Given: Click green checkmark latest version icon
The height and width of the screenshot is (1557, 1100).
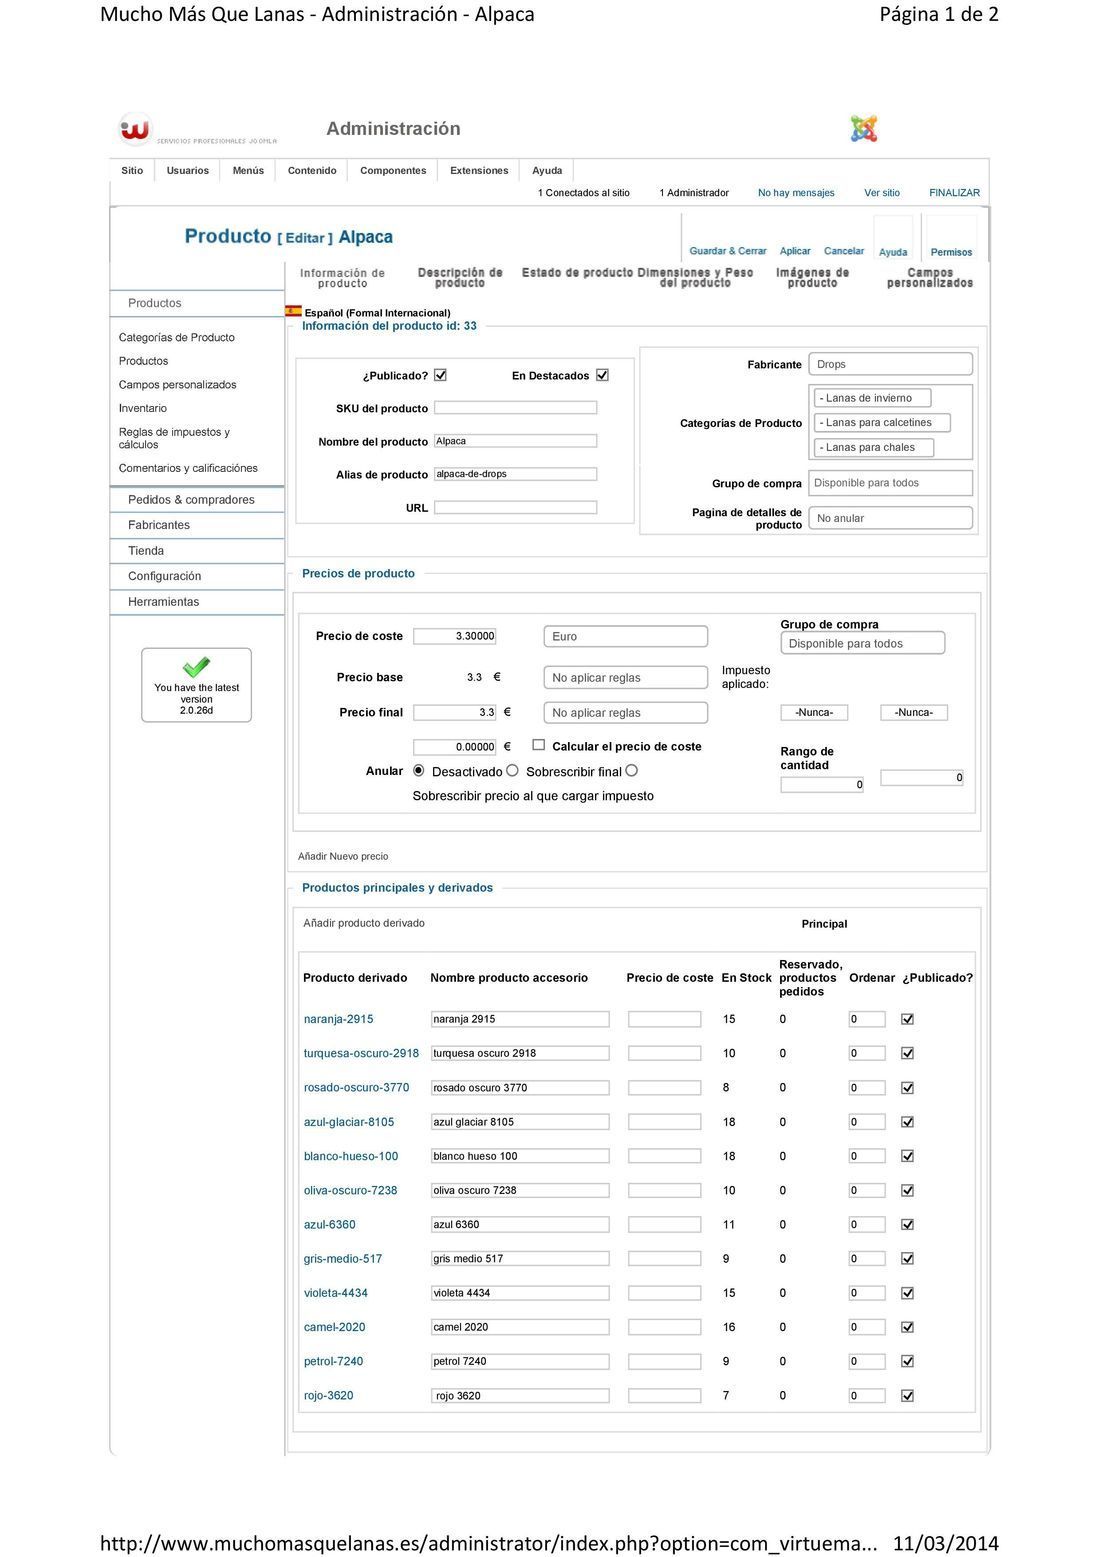Looking at the screenshot, I should [197, 667].
